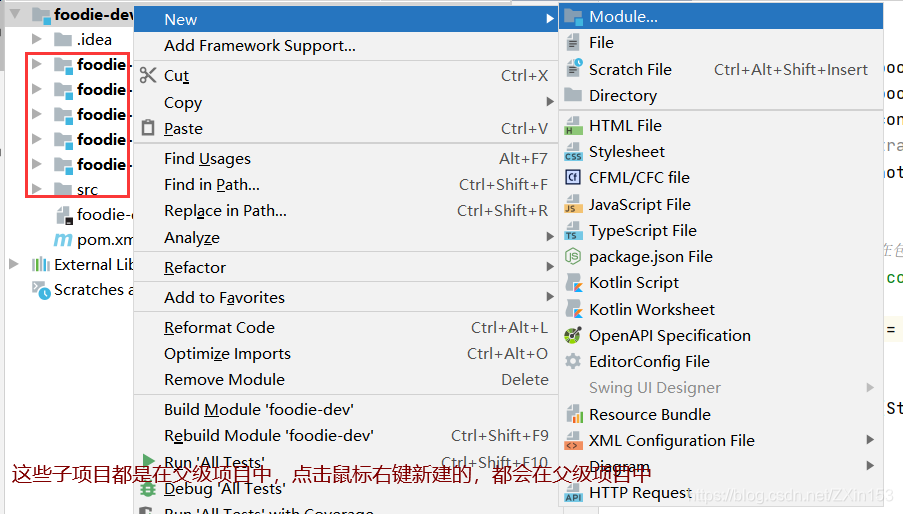Choose Remove Module entry
The width and height of the screenshot is (903, 514).
(346, 379)
